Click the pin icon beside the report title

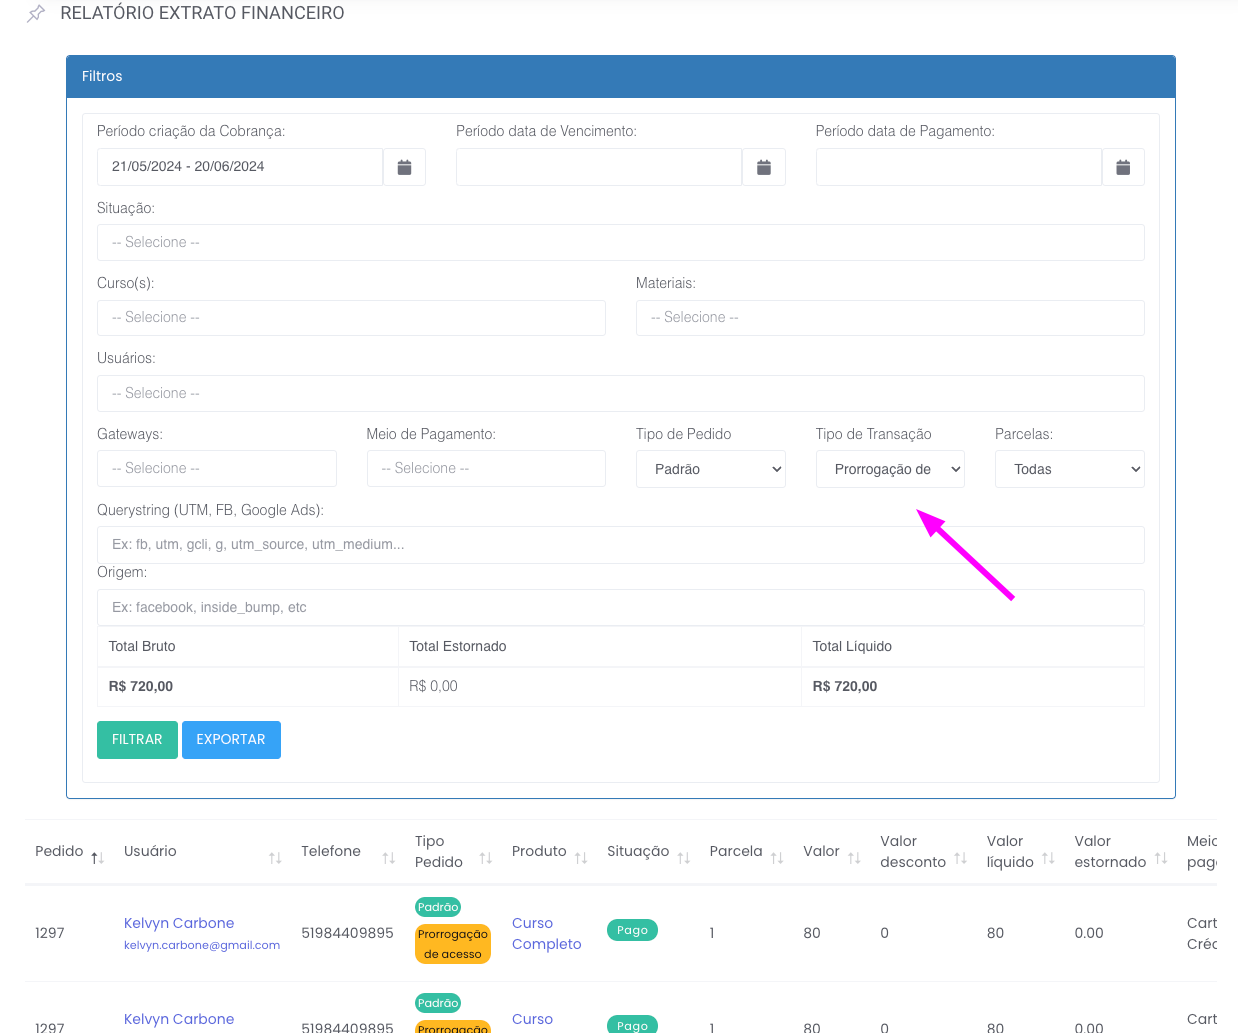point(36,14)
